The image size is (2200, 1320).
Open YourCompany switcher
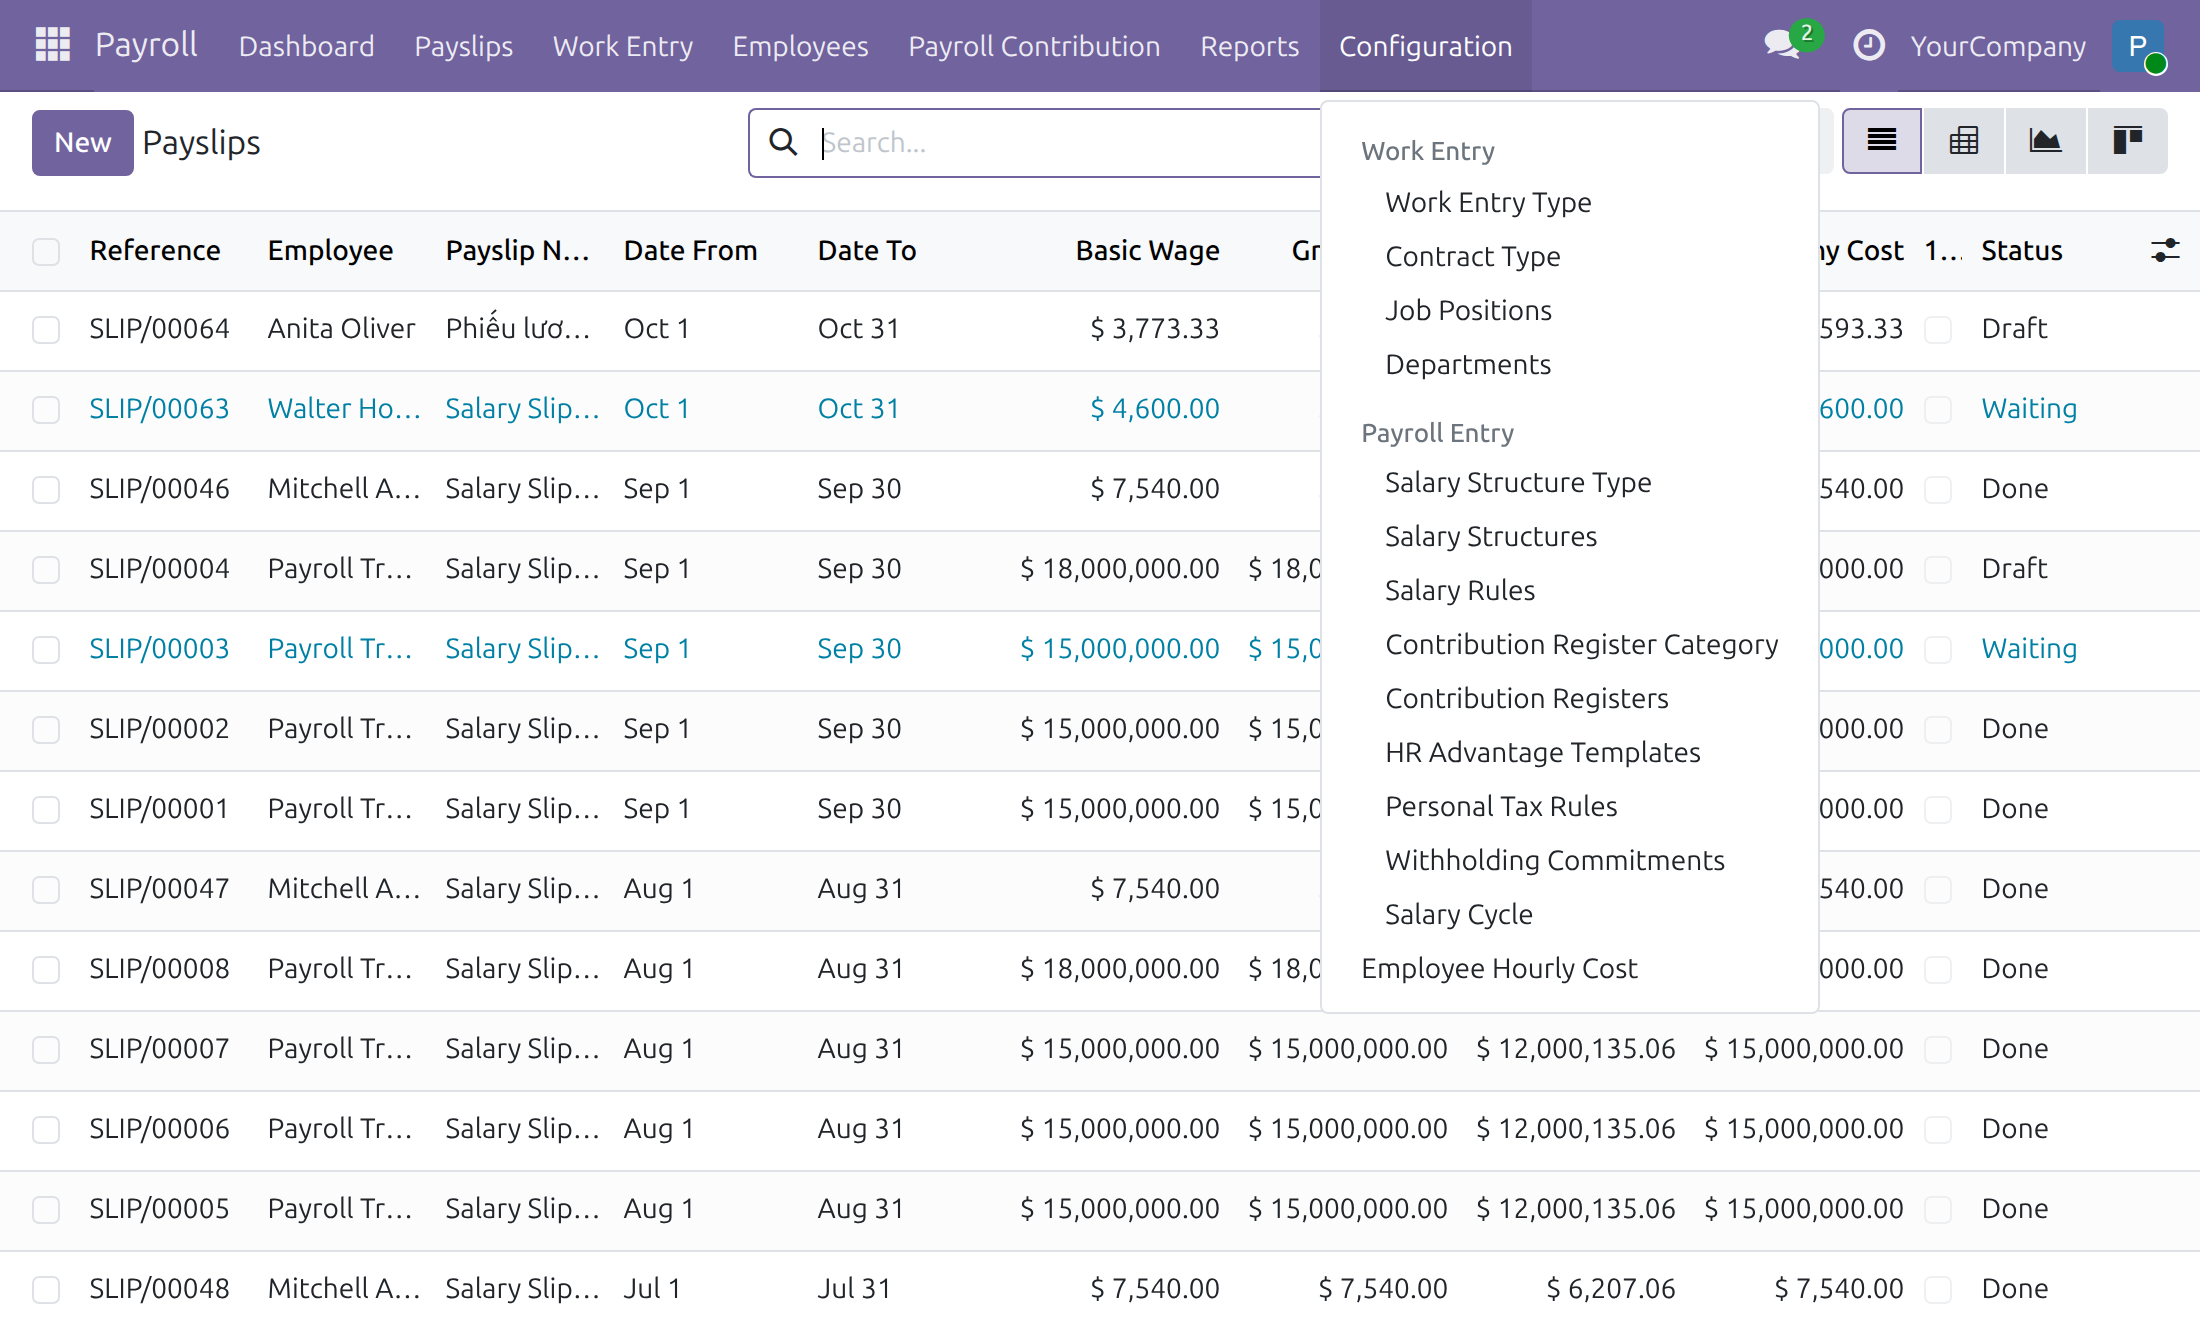[1998, 46]
